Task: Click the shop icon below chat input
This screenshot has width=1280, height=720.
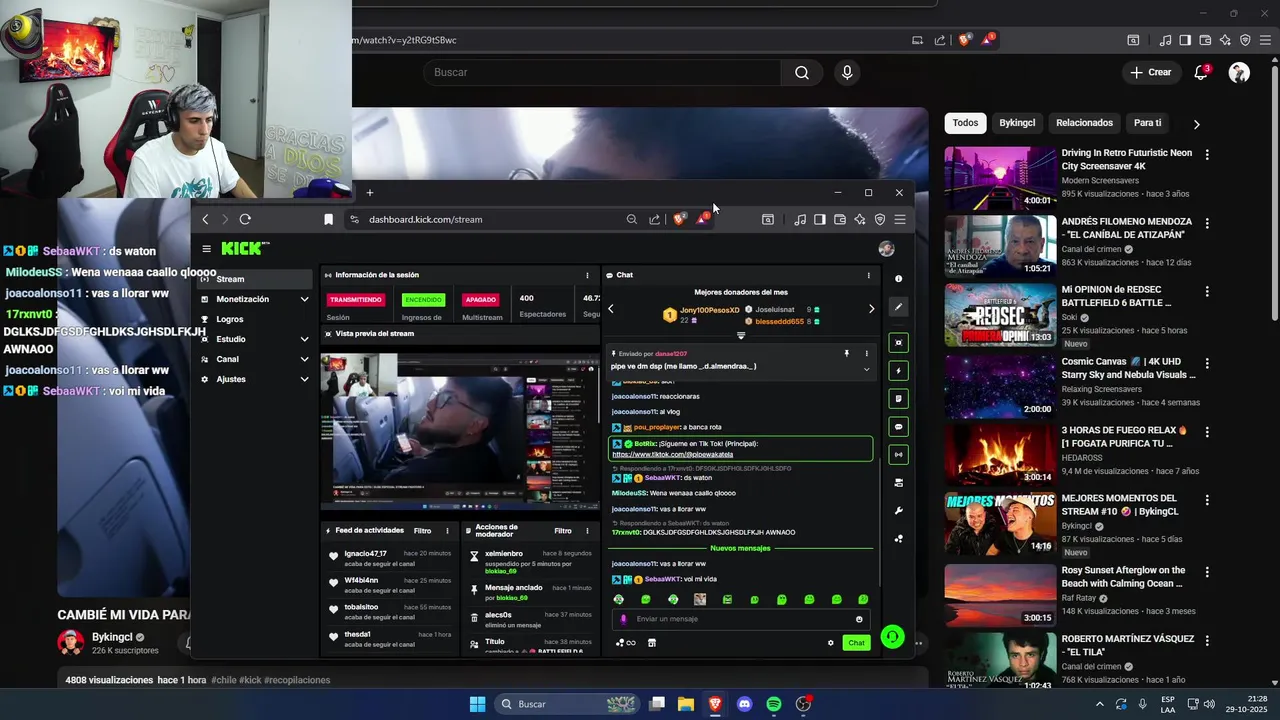Action: (652, 643)
